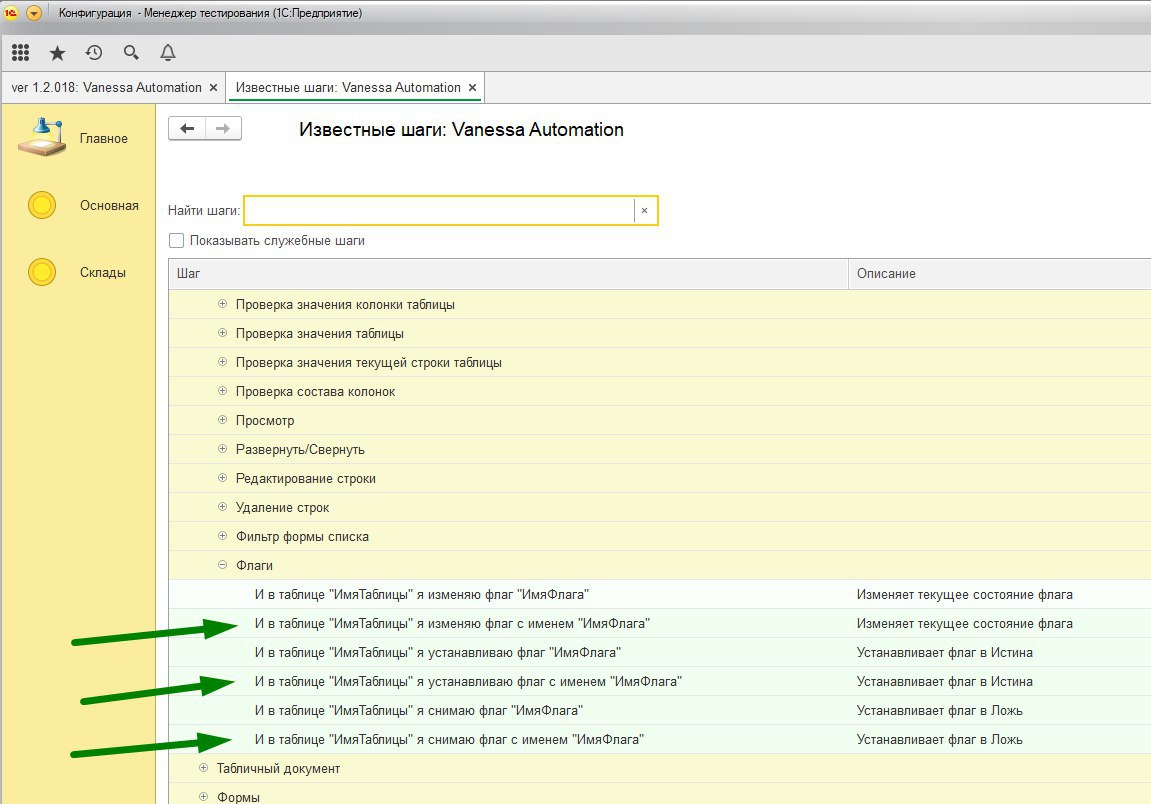
Task: Go back with the left arrow button
Action: point(187,128)
